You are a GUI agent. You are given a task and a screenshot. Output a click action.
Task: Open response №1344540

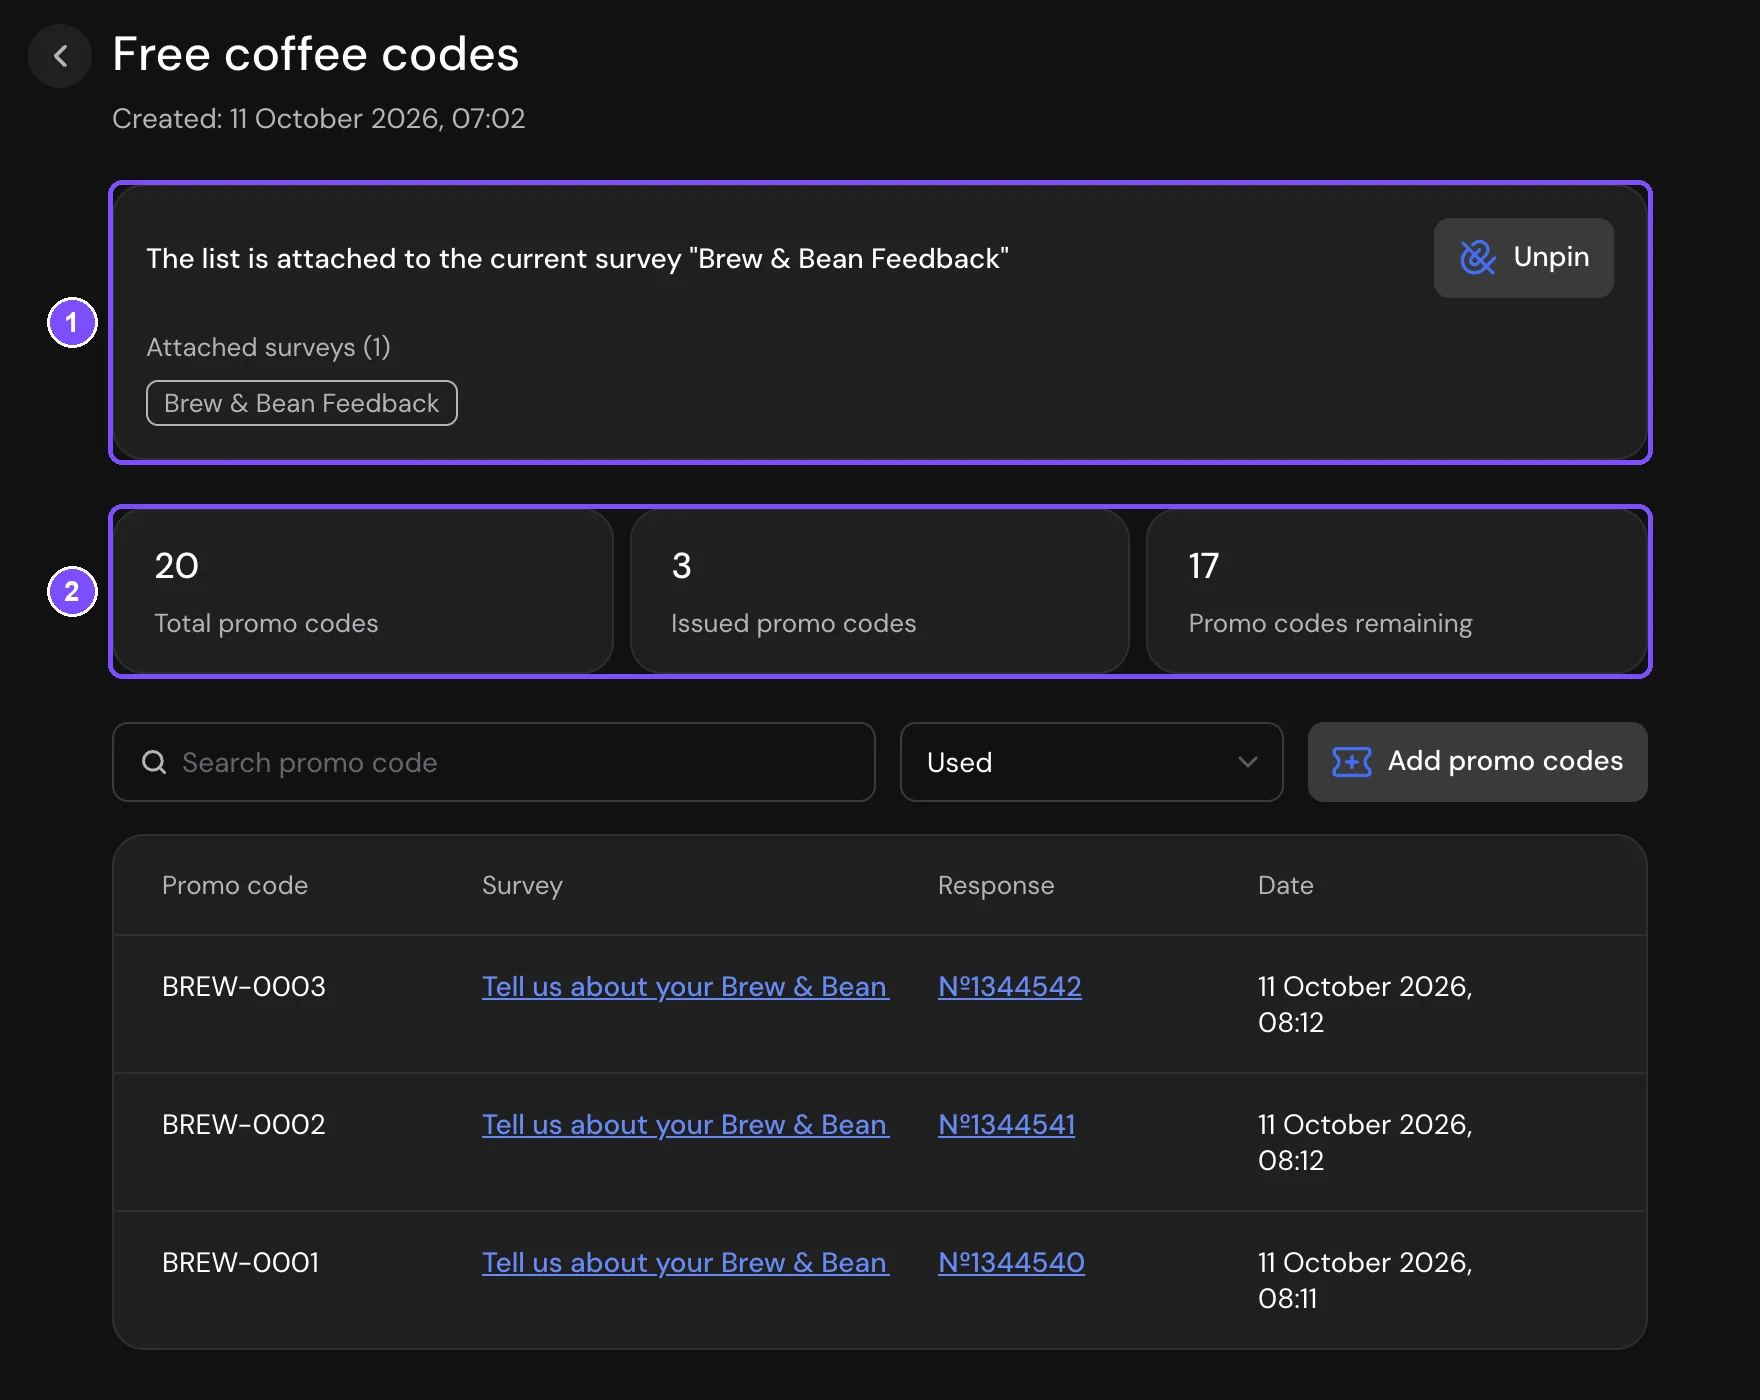[x=1011, y=1263]
